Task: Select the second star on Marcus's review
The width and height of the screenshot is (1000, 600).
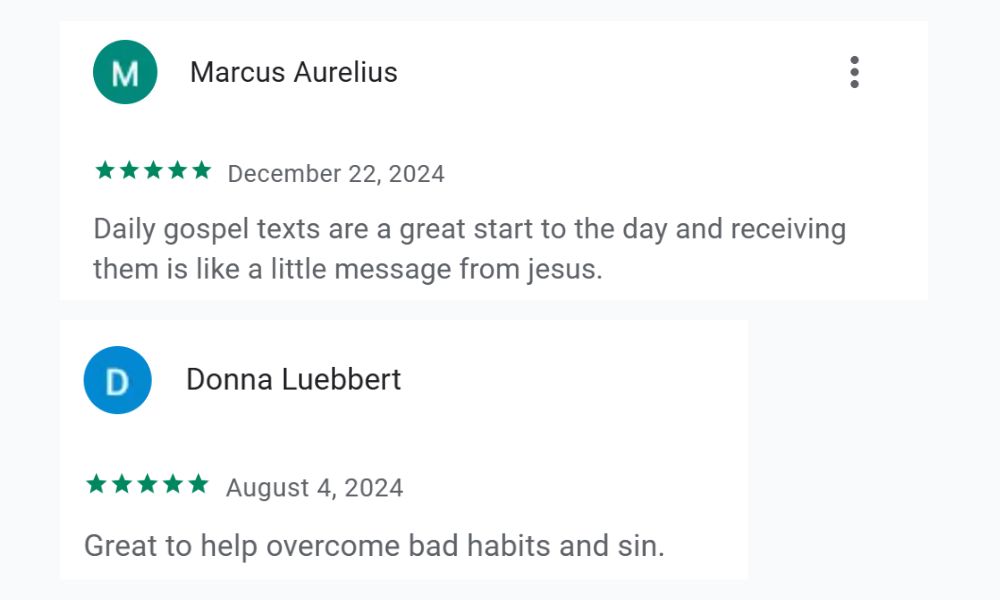Action: 127,171
